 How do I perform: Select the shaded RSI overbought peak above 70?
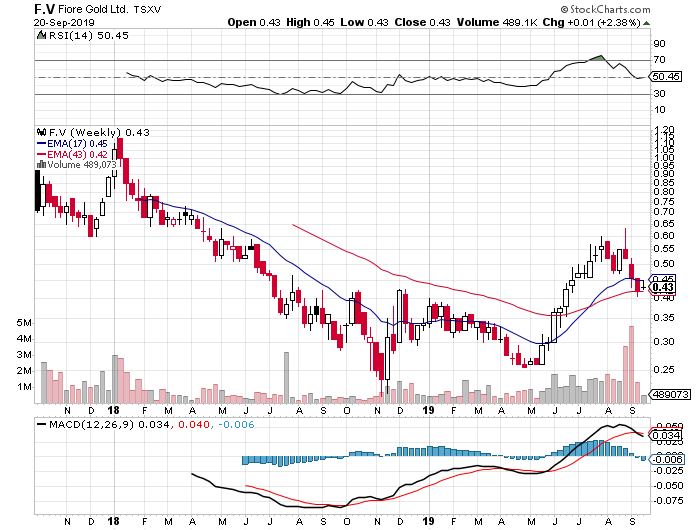597,59
